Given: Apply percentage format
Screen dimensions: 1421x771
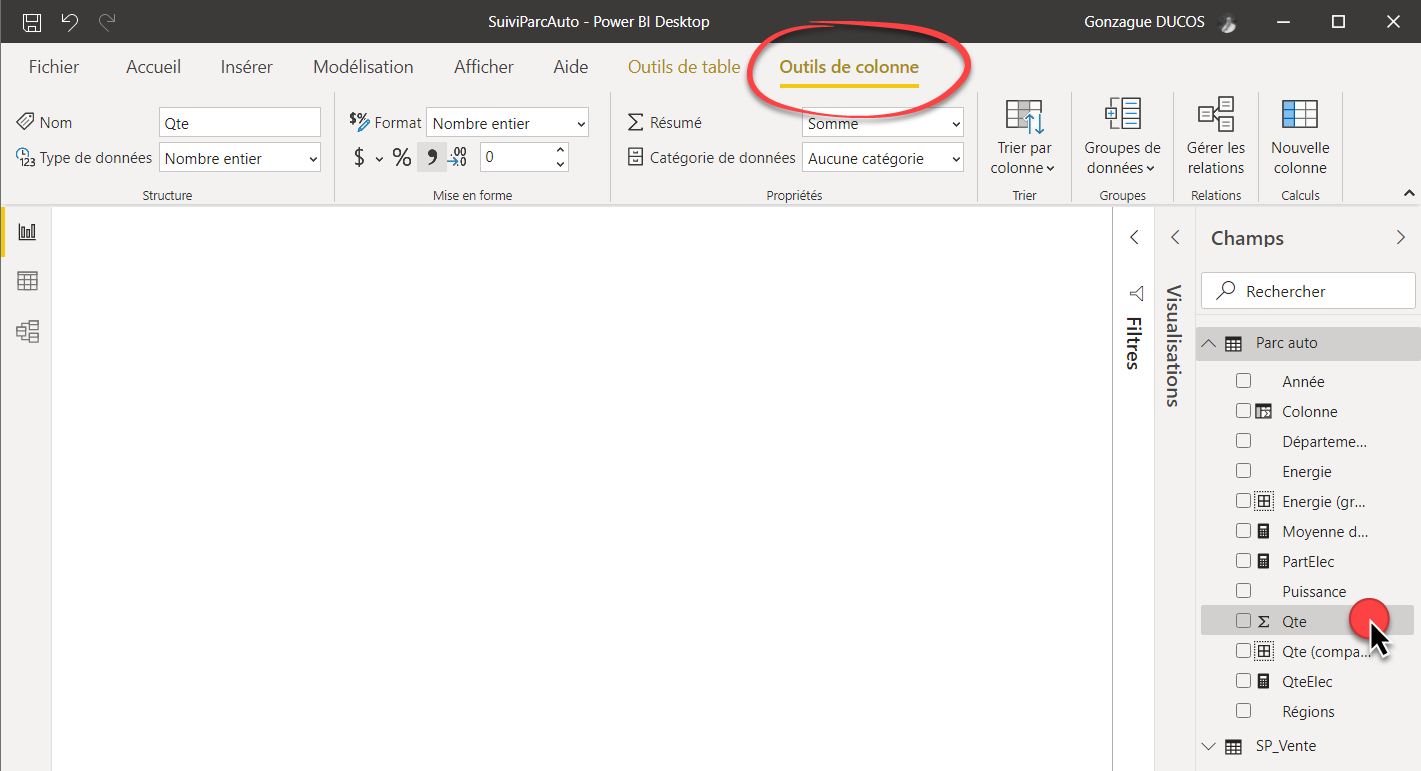Looking at the screenshot, I should pos(401,157).
